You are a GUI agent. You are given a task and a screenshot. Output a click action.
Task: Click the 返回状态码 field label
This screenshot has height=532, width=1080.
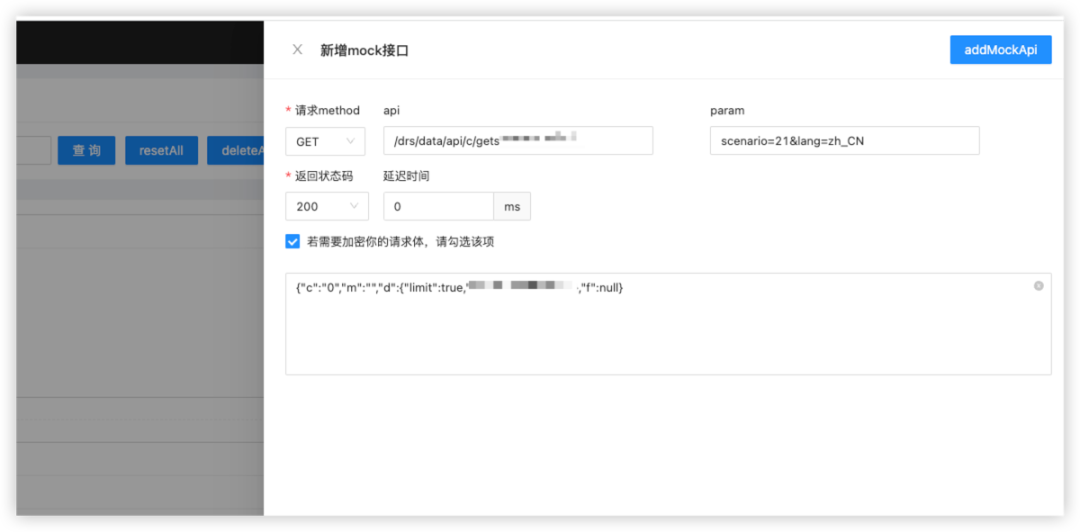coord(324,176)
